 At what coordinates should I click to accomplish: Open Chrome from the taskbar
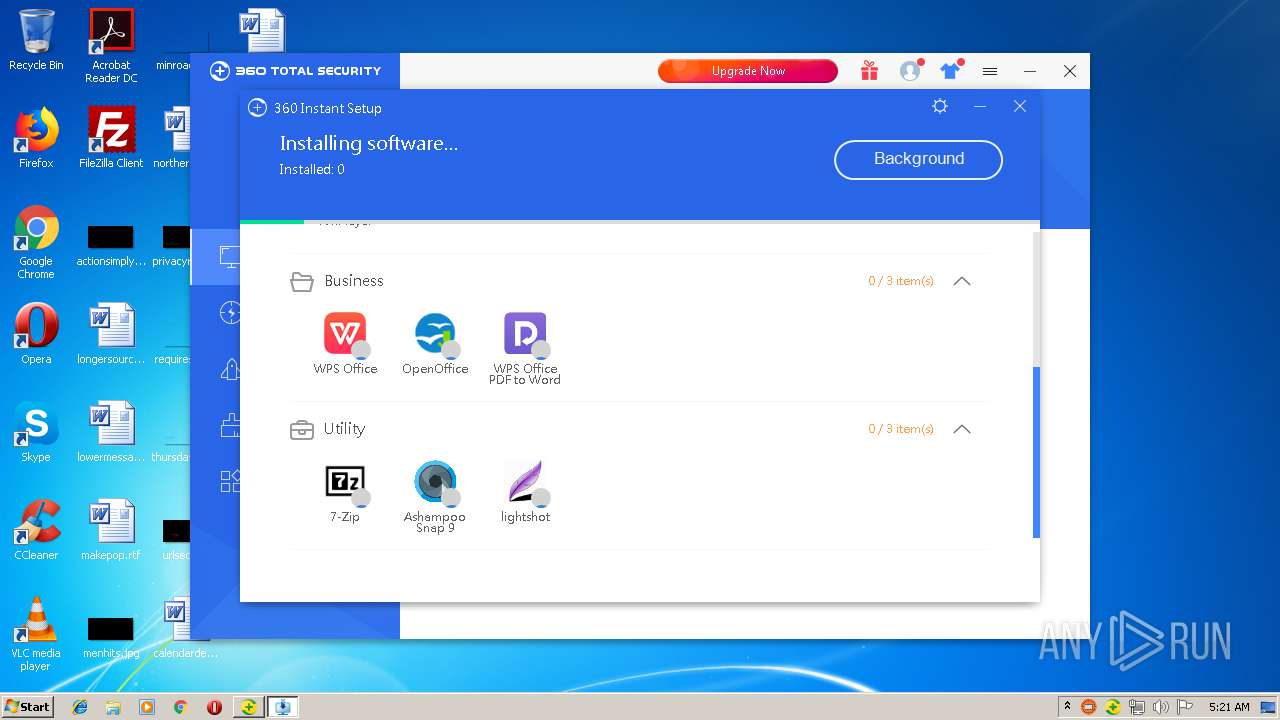click(180, 707)
